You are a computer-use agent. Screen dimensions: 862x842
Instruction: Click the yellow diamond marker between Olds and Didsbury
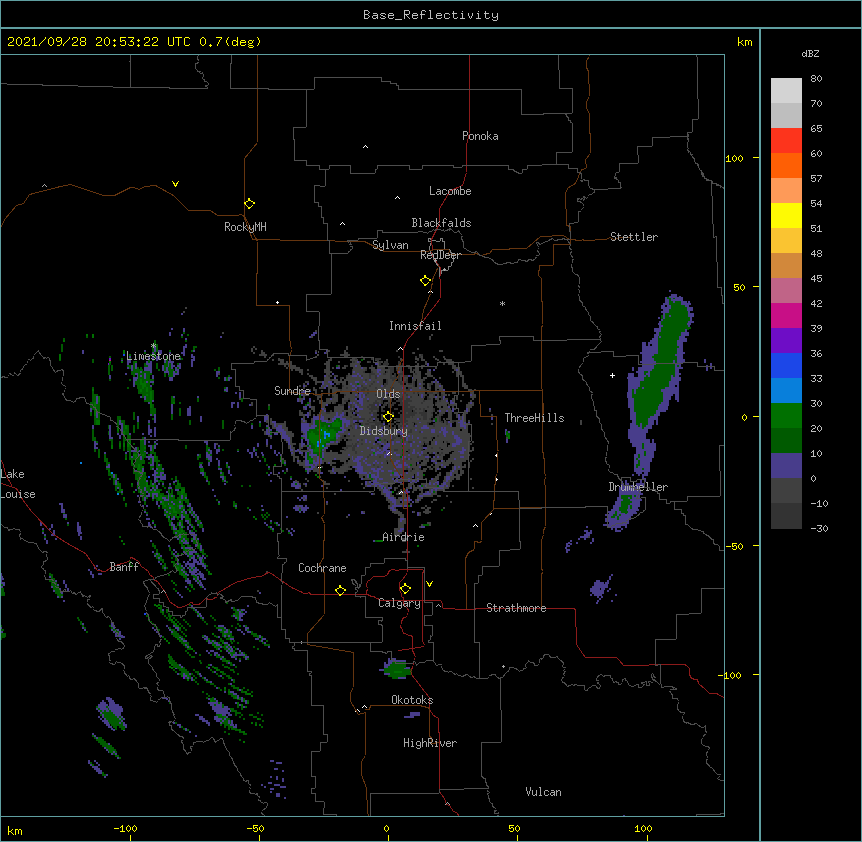[388, 417]
